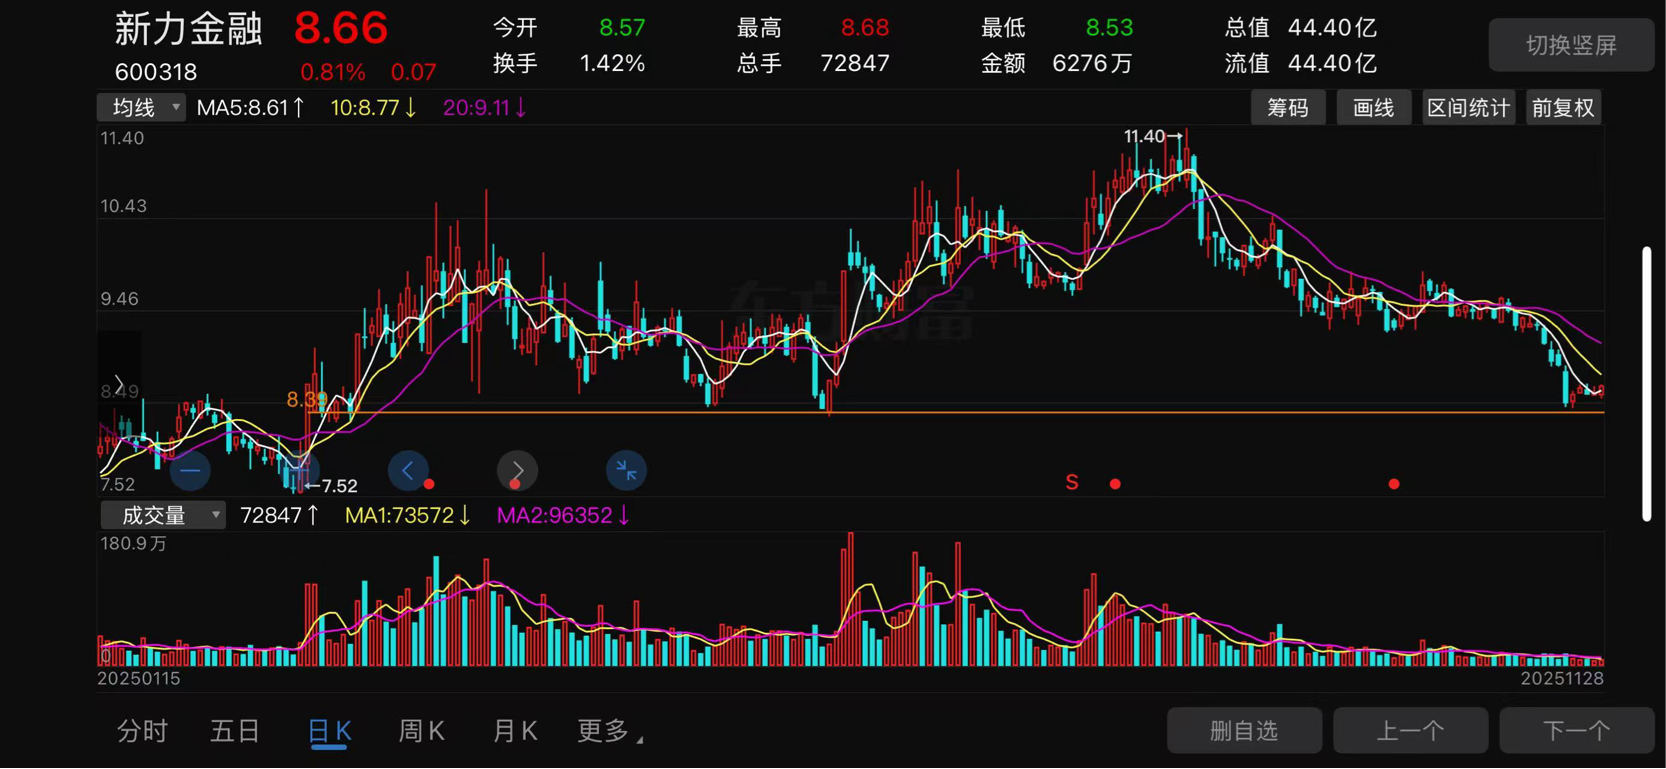Click 删自选 to remove from watchlist

[1244, 731]
